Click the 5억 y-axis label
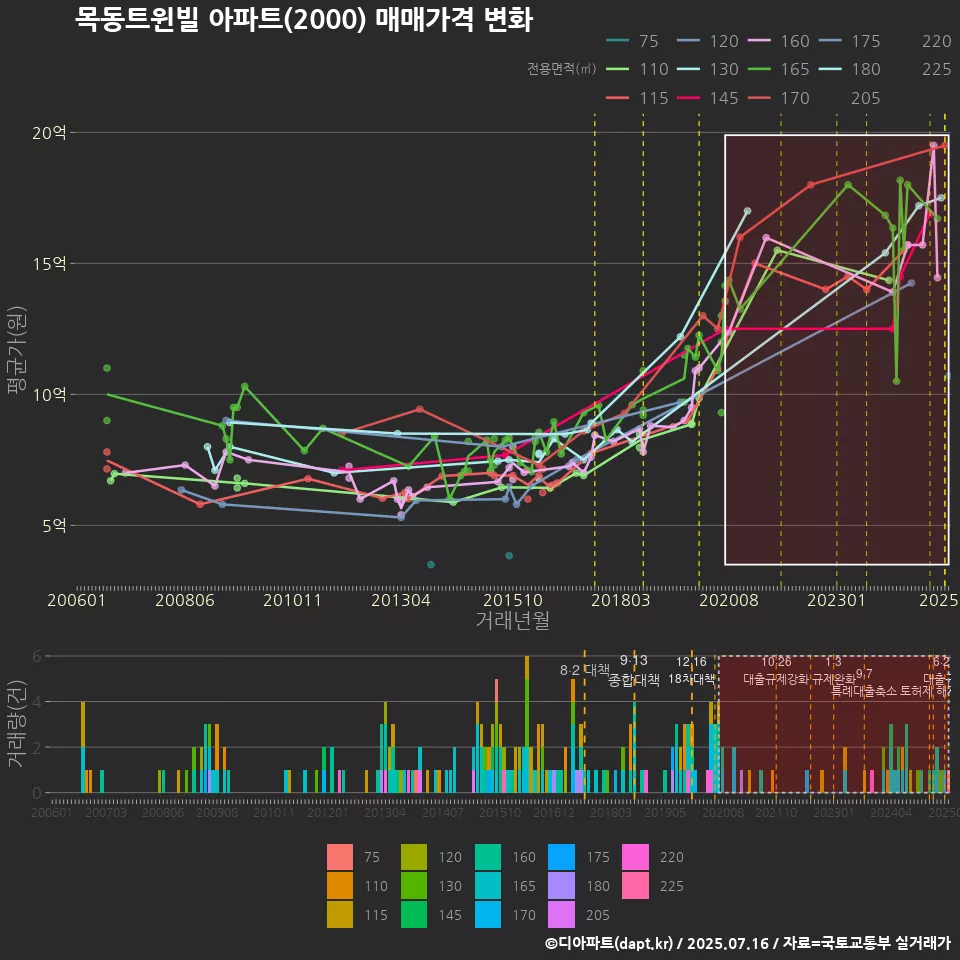 [x=54, y=525]
